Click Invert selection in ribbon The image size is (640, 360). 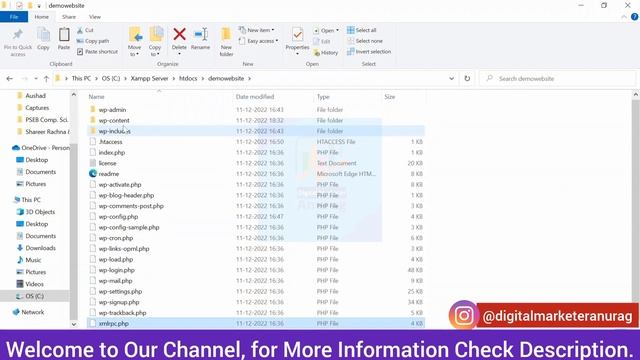(x=369, y=52)
